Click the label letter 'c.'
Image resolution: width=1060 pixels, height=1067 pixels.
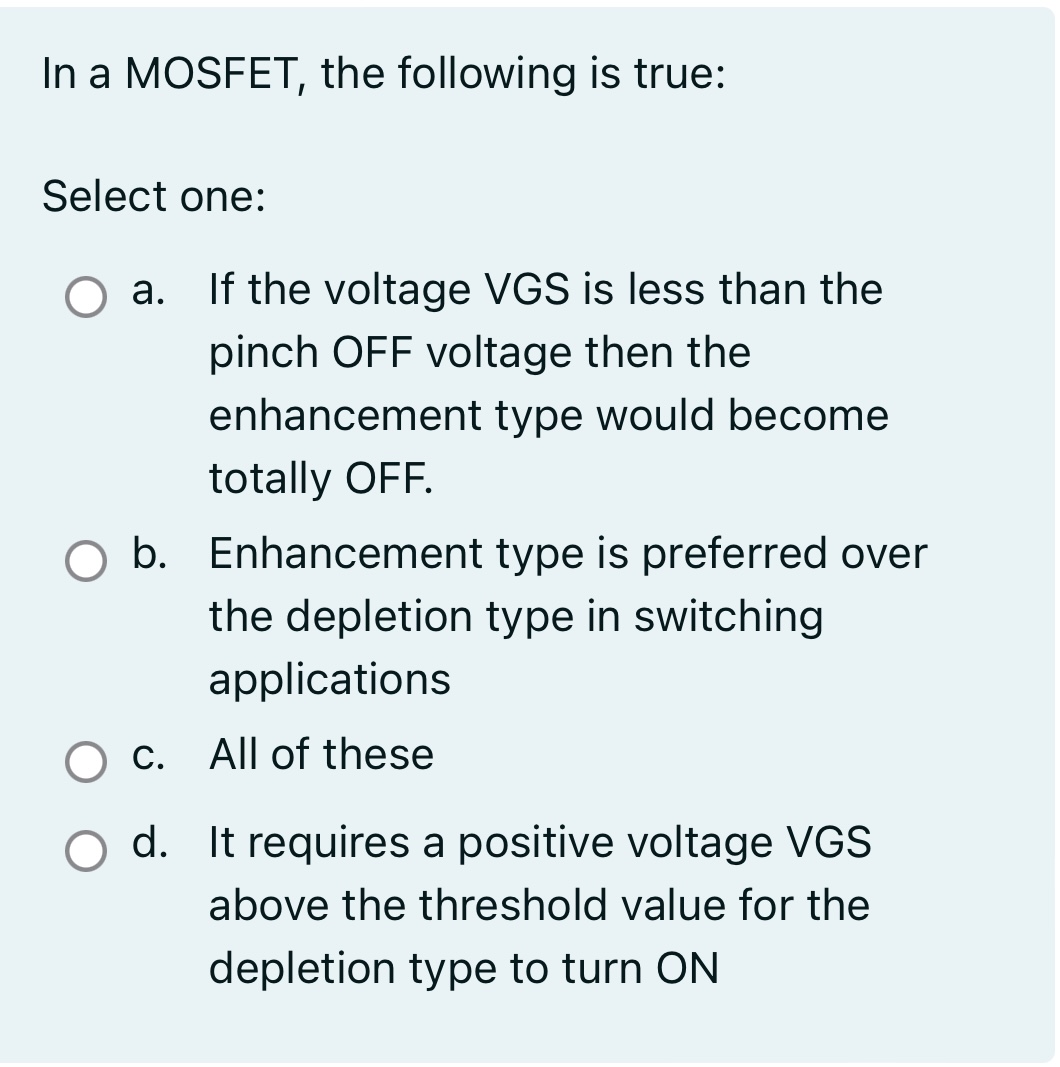pyautogui.click(x=145, y=757)
